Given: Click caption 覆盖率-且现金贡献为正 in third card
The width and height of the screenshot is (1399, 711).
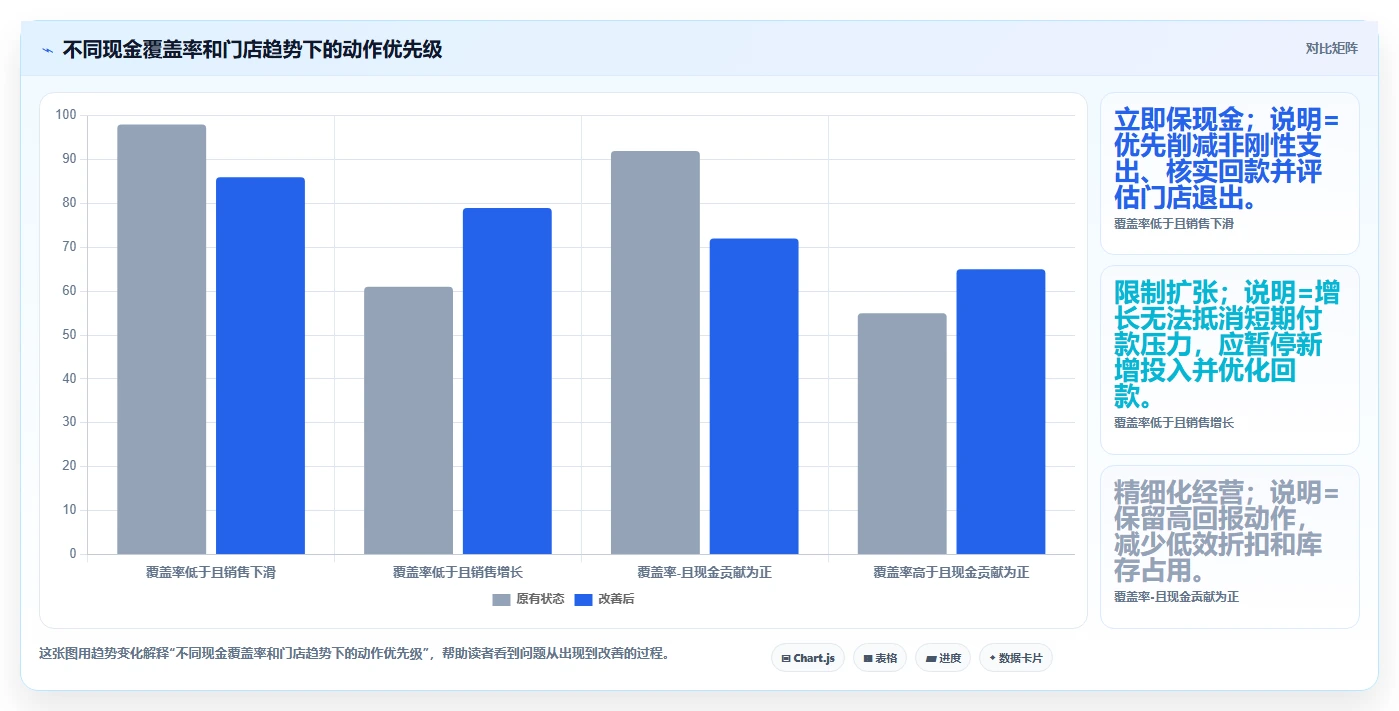Looking at the screenshot, I should click(1177, 597).
